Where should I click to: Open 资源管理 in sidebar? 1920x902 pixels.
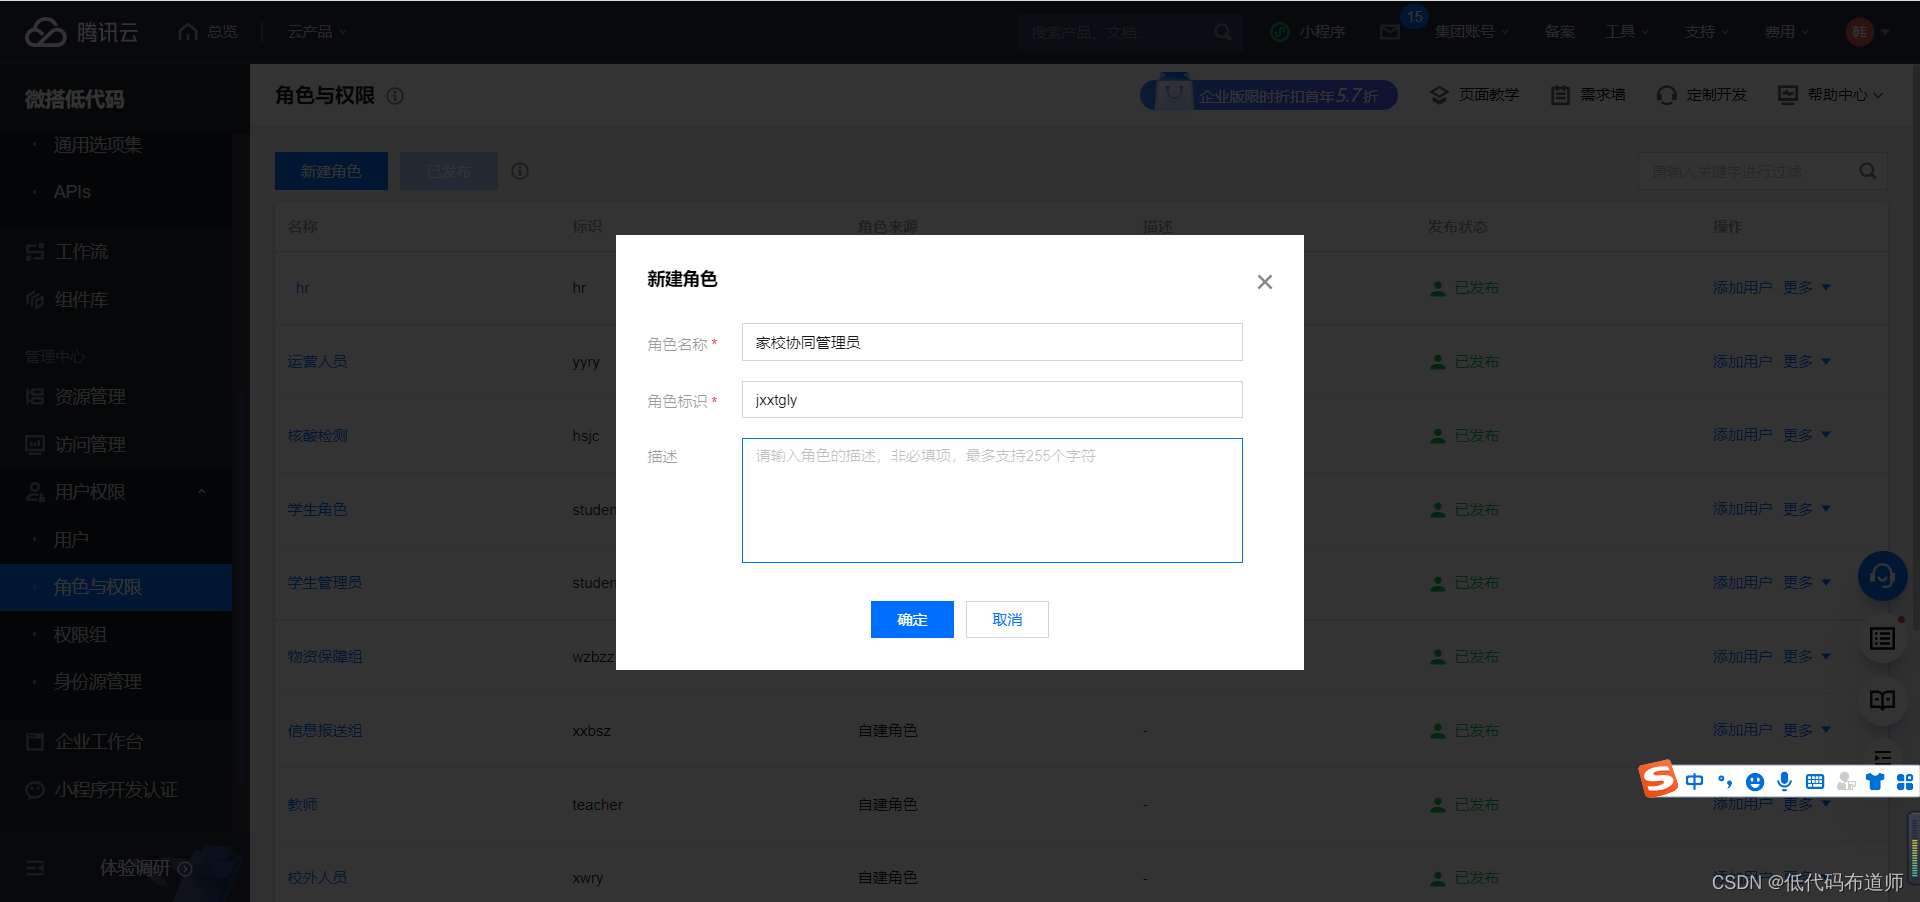click(x=89, y=397)
